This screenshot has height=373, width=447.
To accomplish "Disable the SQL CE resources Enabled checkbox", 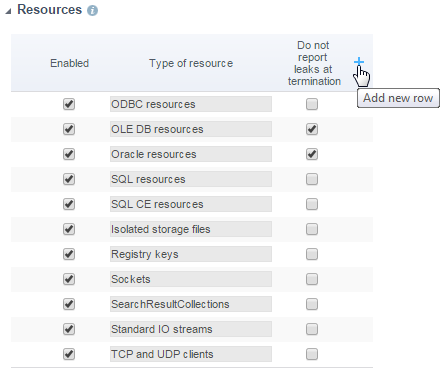I will pos(69,204).
